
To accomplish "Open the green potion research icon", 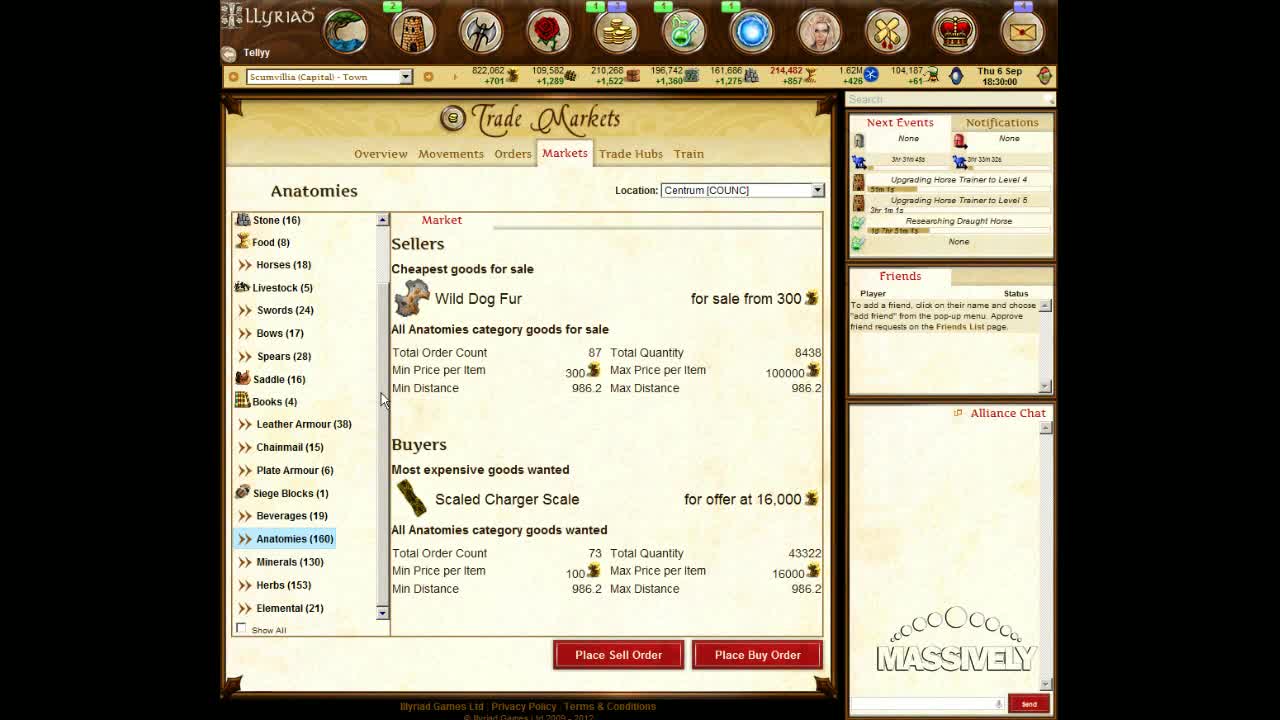I will click(x=684, y=32).
